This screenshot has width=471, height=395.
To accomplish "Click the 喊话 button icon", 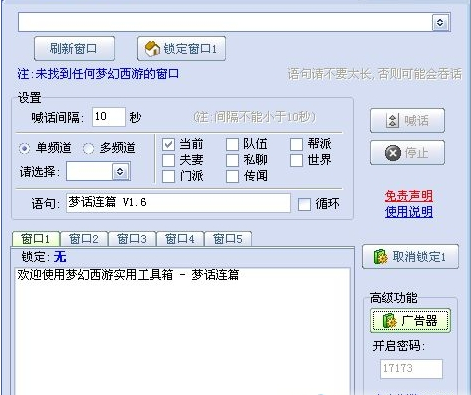I will [x=392, y=120].
